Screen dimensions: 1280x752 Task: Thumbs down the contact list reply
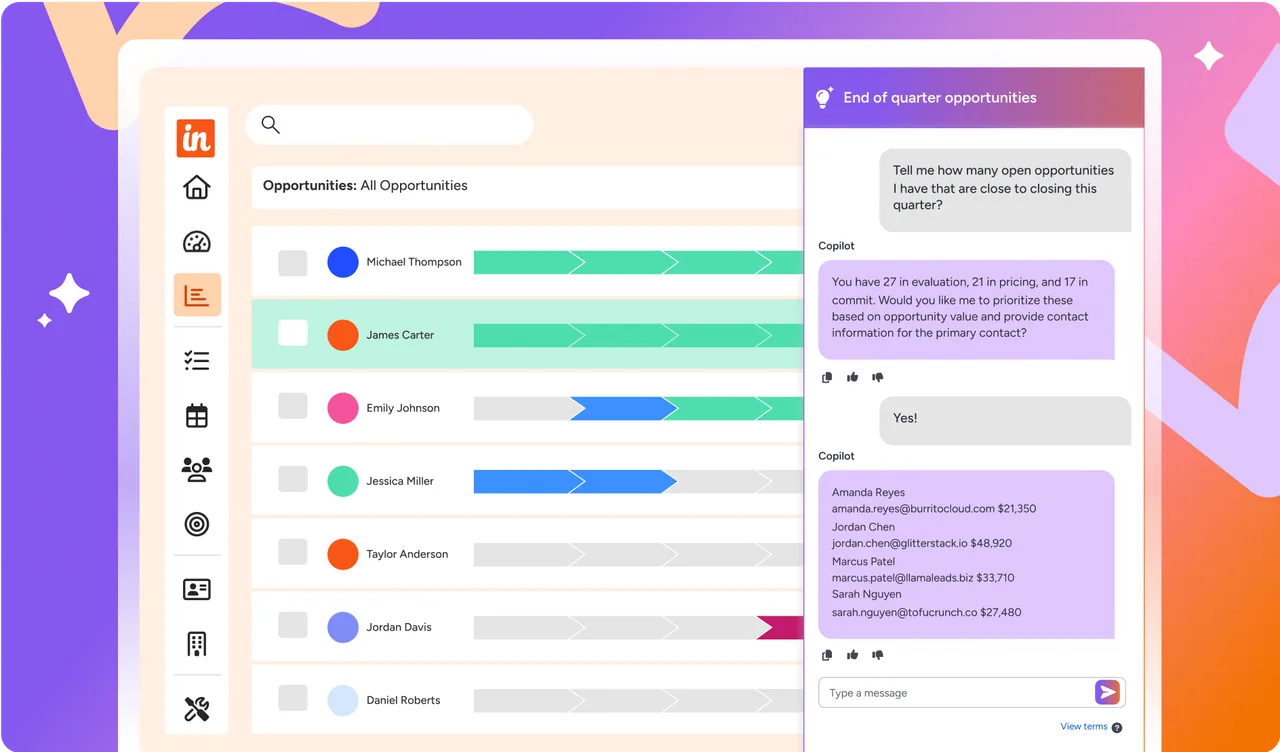[x=878, y=656]
